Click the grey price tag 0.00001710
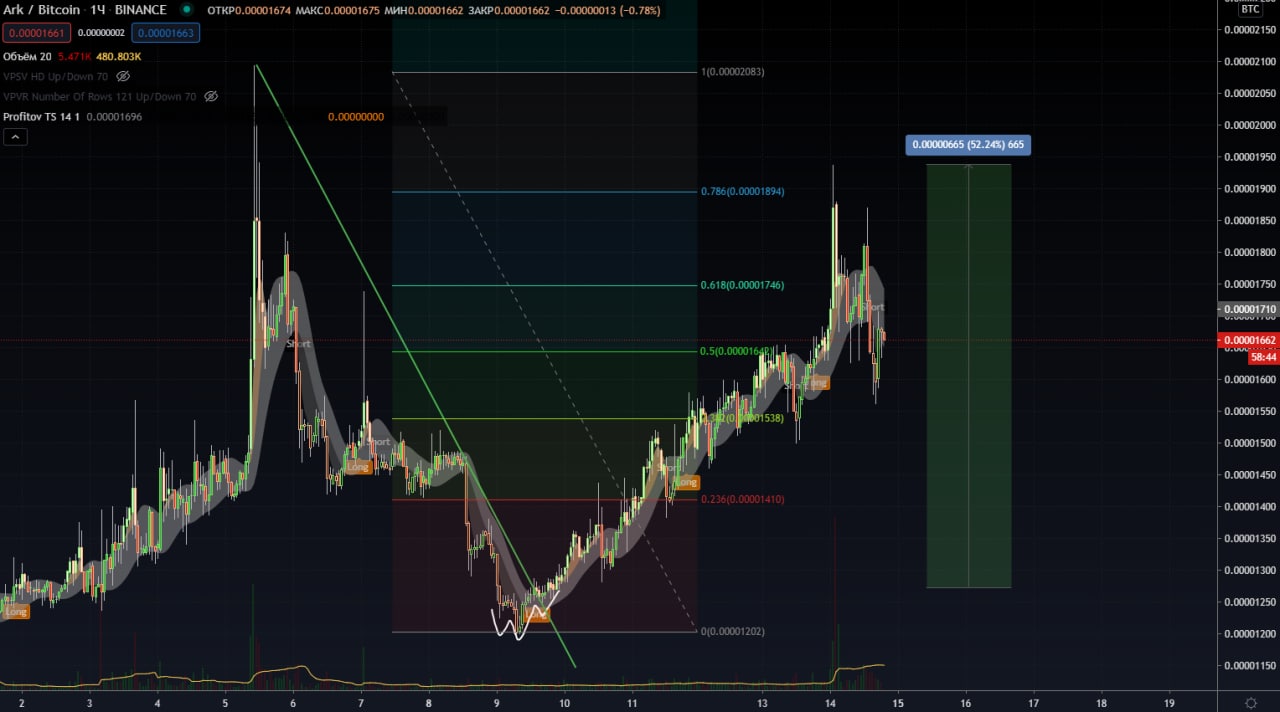Viewport: 1280px width, 712px height. point(1249,310)
